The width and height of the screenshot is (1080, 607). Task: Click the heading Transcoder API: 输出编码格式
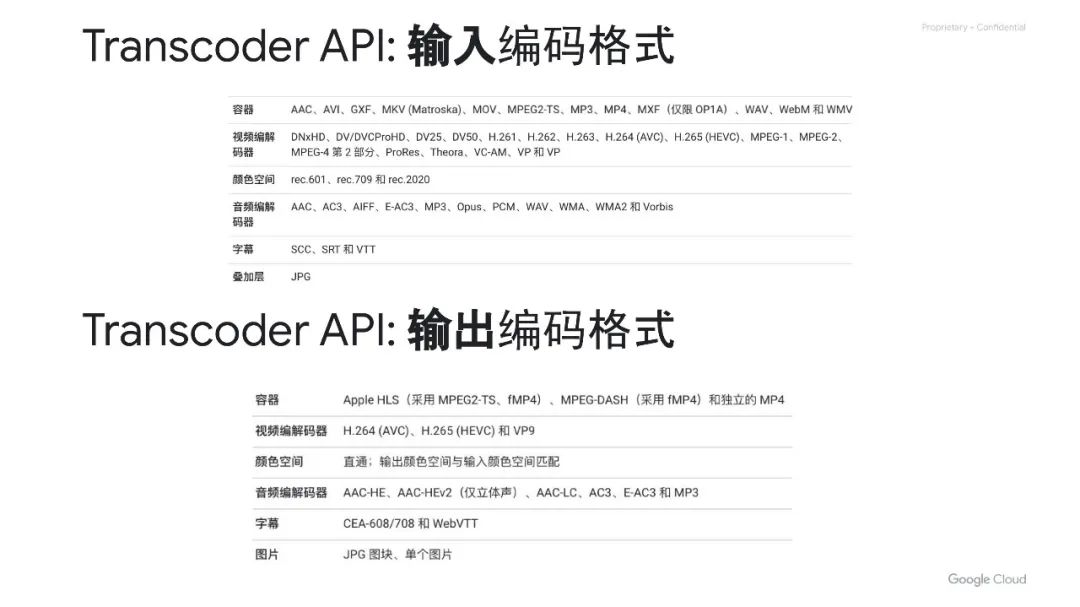click(x=378, y=330)
